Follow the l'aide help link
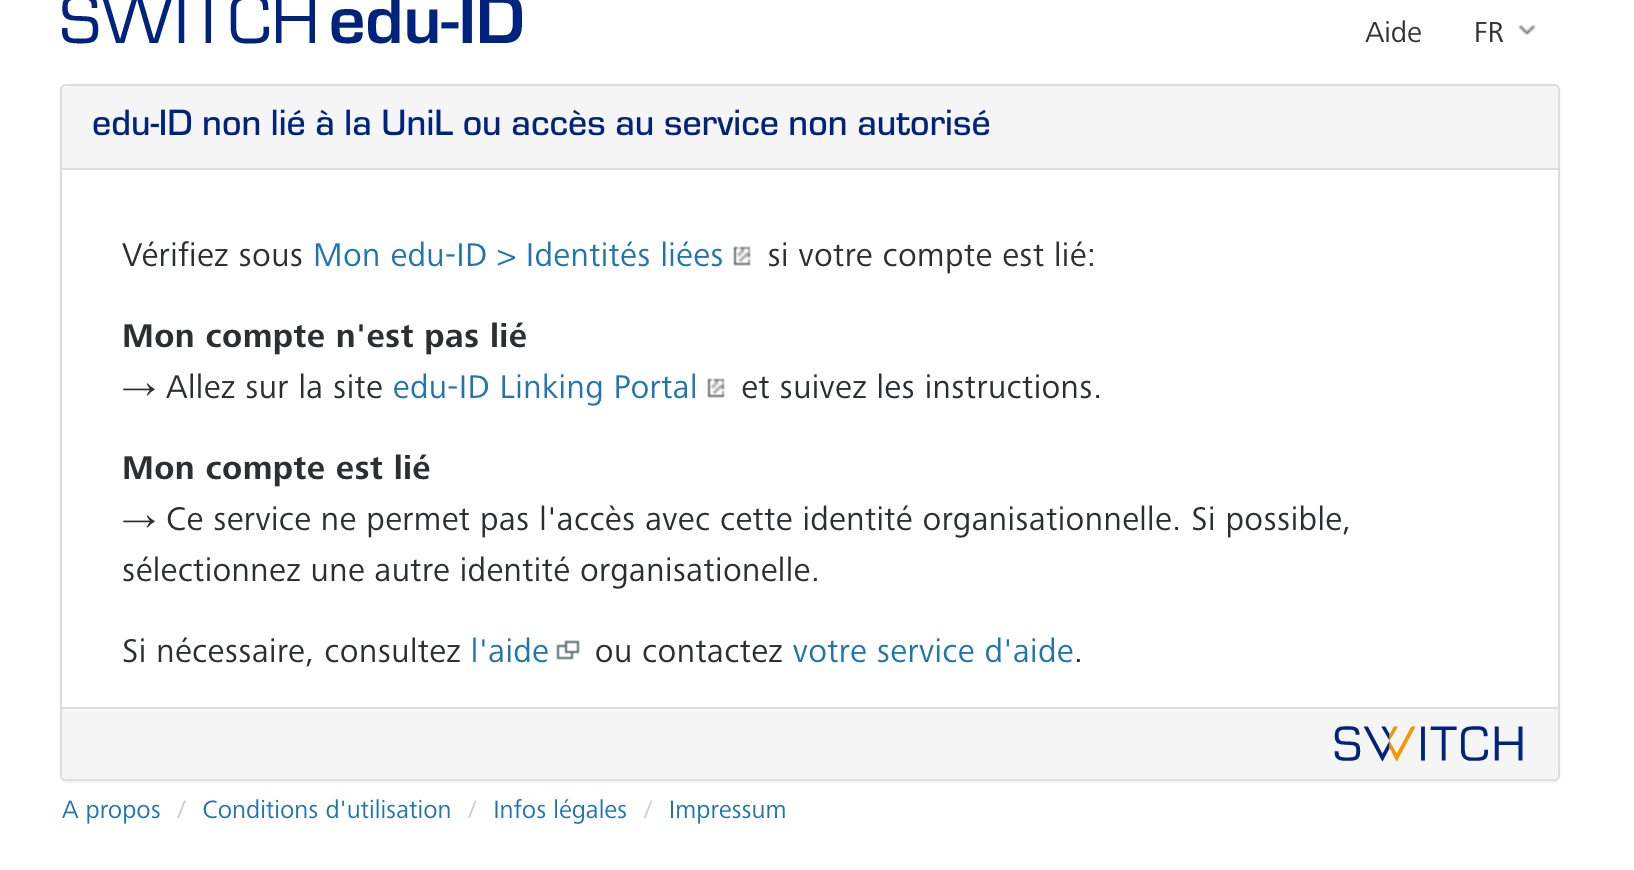The image size is (1634, 870). pyautogui.click(x=509, y=652)
